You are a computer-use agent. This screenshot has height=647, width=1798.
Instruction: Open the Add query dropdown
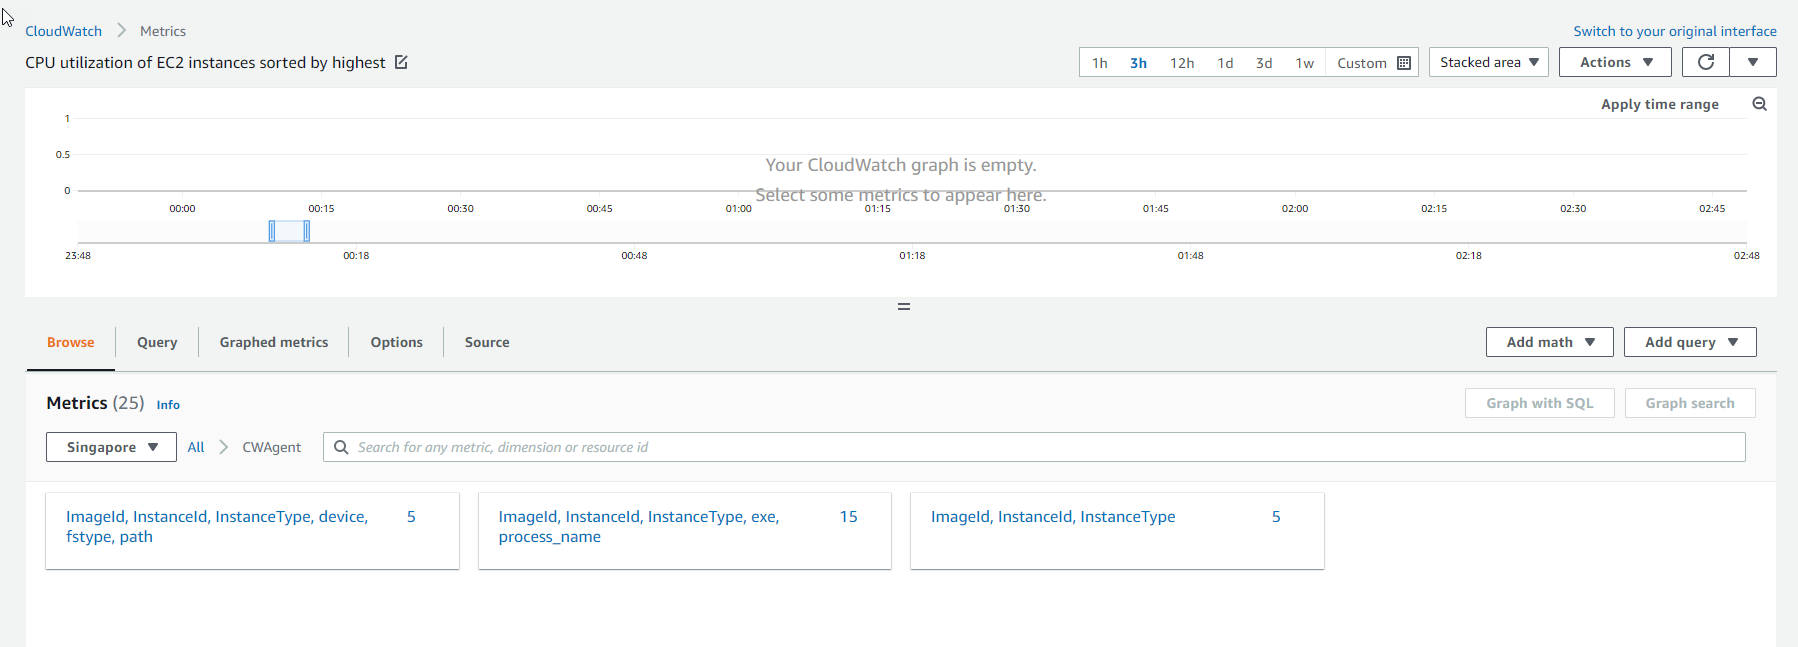(1690, 342)
